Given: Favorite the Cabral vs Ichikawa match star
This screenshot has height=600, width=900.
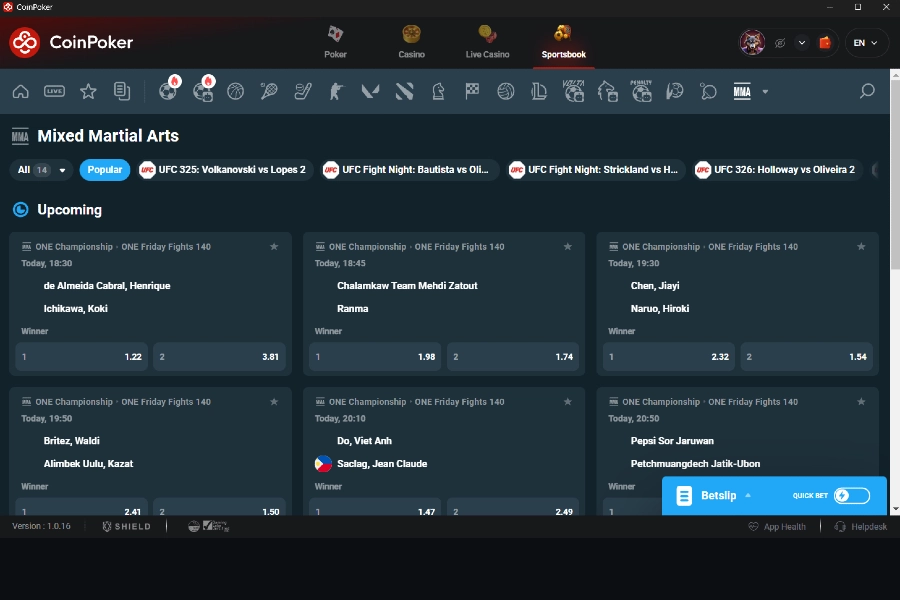Looking at the screenshot, I should coord(274,246).
